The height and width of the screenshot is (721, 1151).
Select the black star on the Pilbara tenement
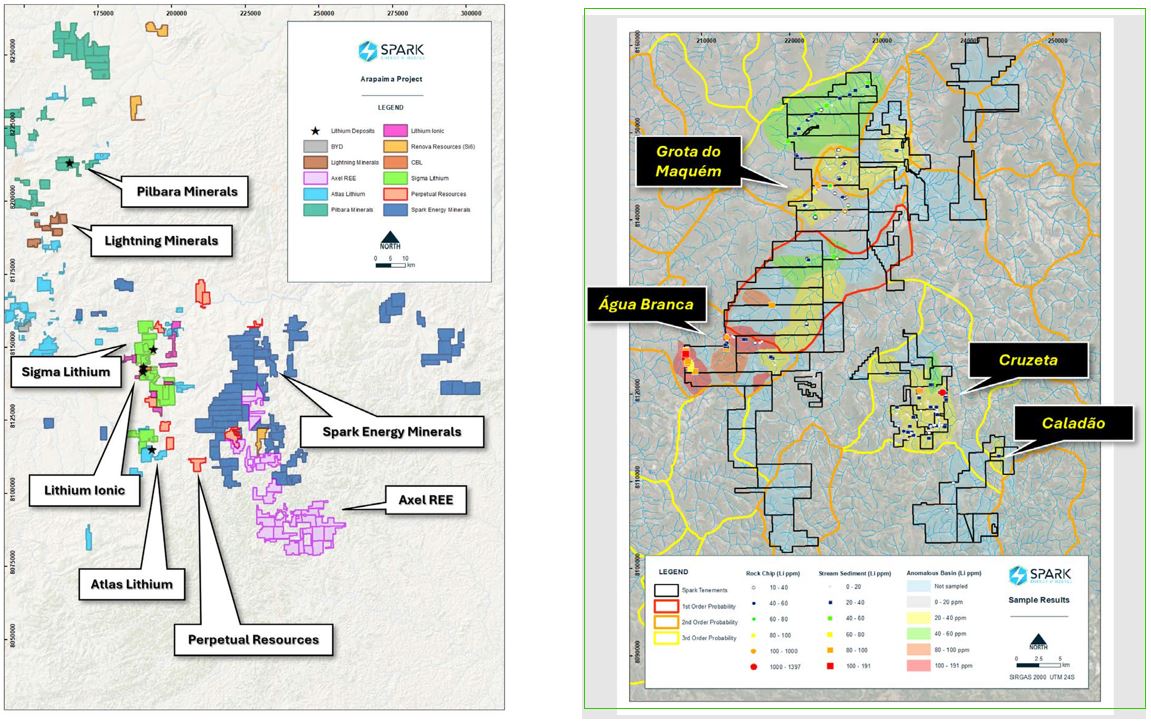tap(70, 163)
